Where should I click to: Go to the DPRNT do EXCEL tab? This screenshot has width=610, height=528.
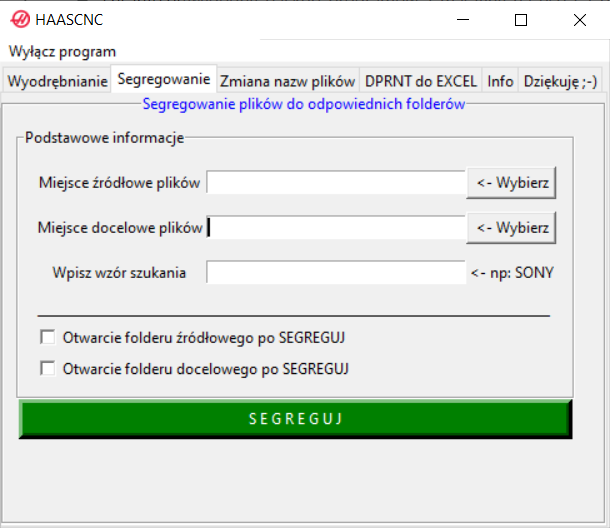click(x=421, y=81)
